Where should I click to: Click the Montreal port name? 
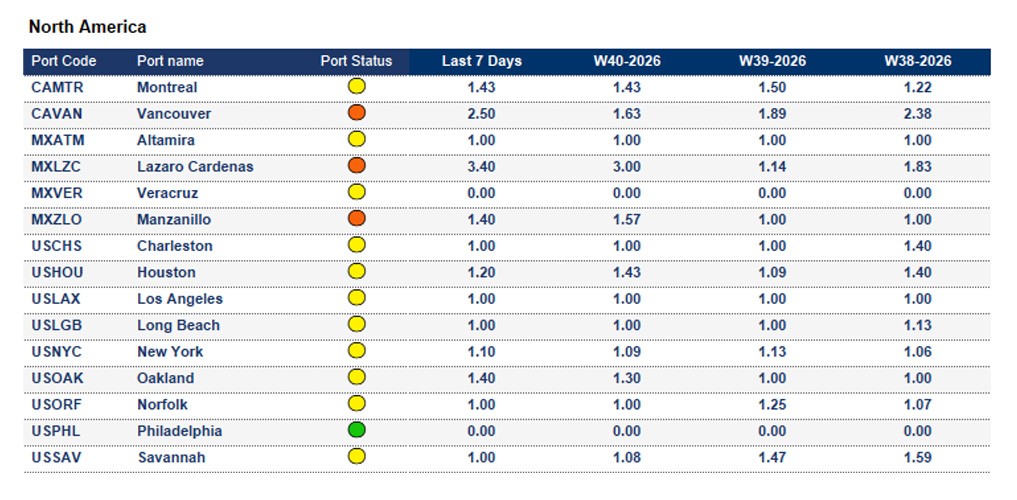(167, 87)
